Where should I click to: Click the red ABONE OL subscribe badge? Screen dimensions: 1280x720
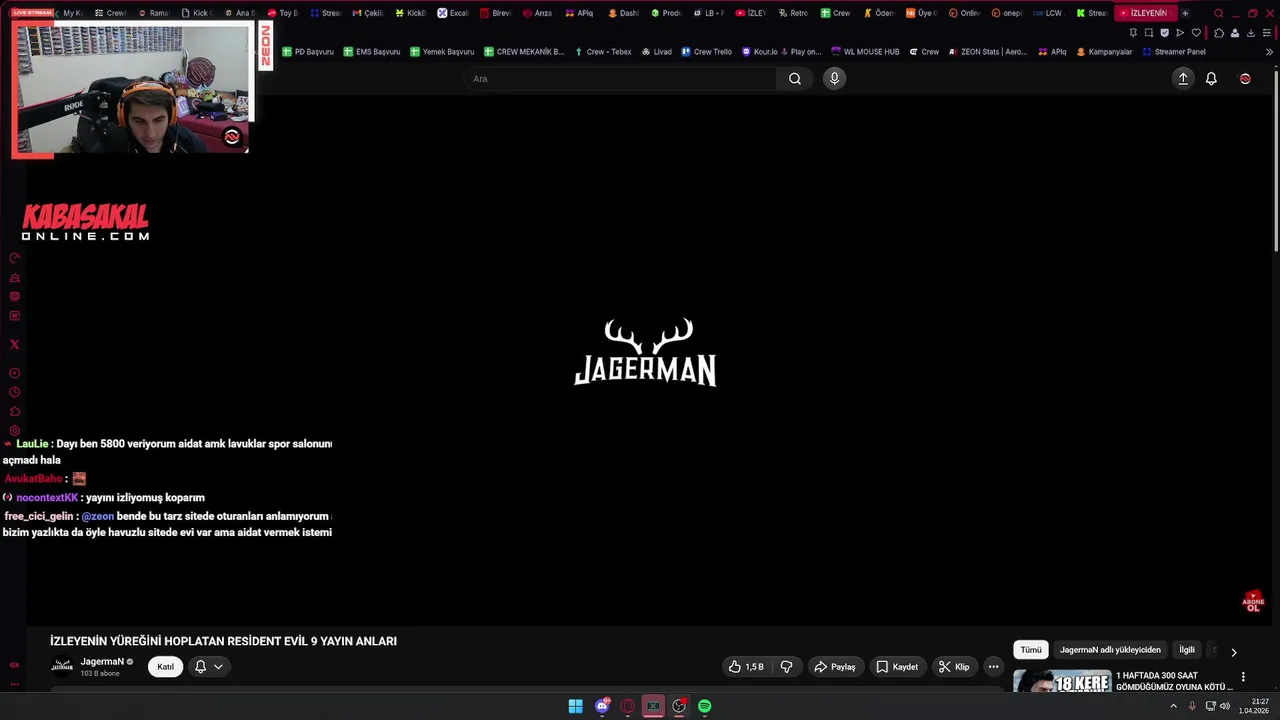pyautogui.click(x=1253, y=602)
